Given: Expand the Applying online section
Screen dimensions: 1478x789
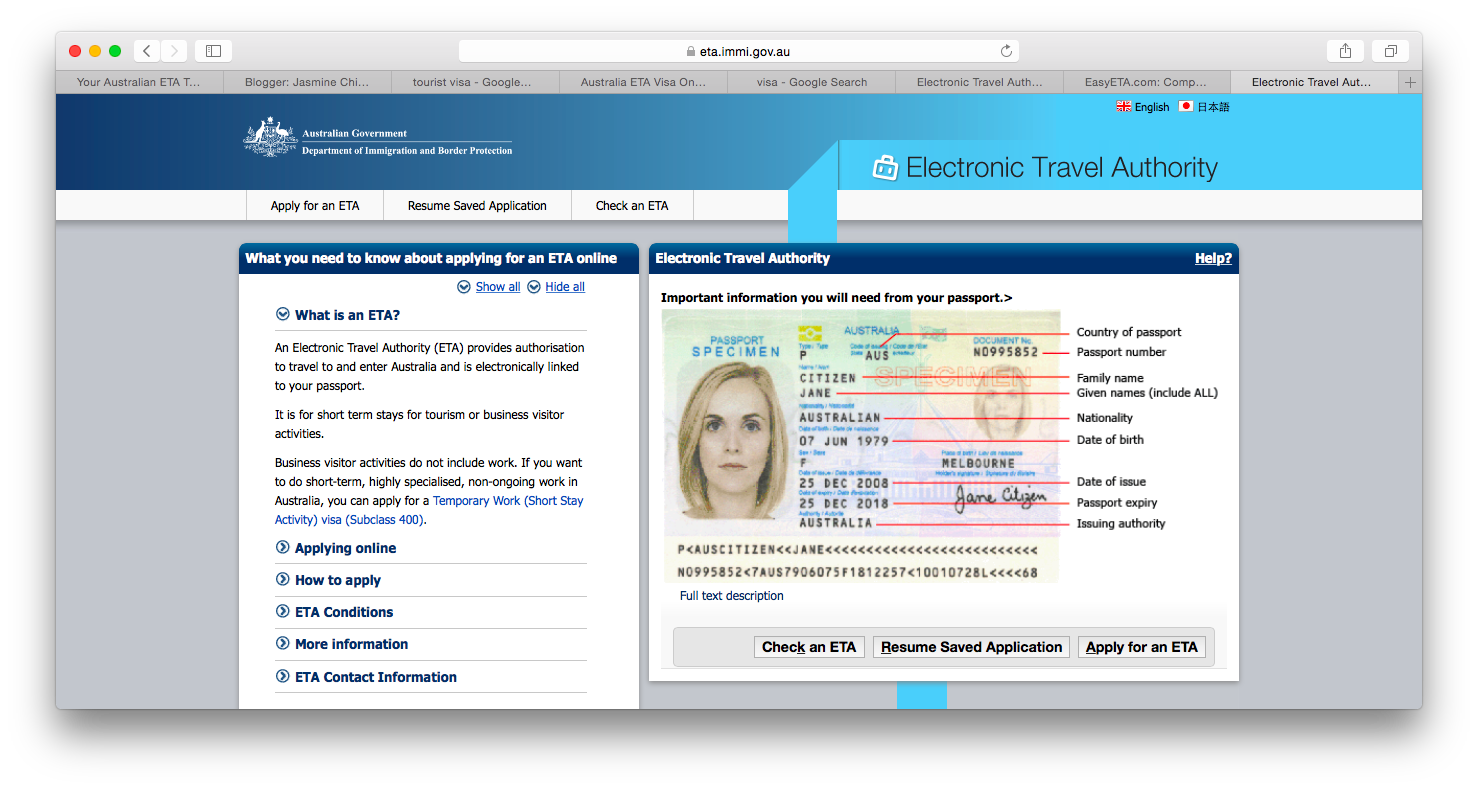Looking at the screenshot, I should point(343,548).
